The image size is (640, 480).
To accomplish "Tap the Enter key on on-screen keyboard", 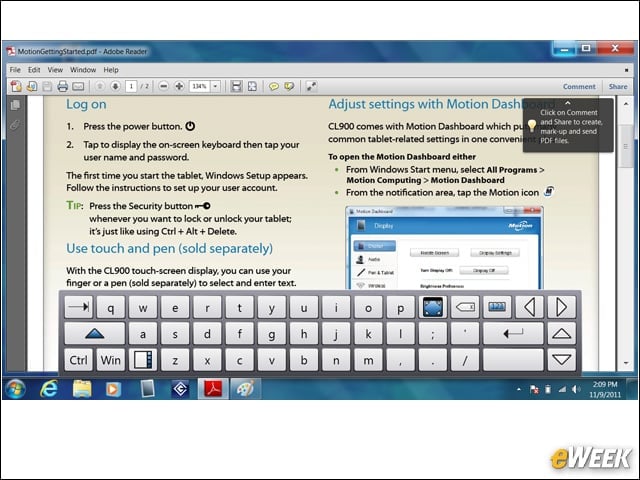I will pyautogui.click(x=513, y=333).
